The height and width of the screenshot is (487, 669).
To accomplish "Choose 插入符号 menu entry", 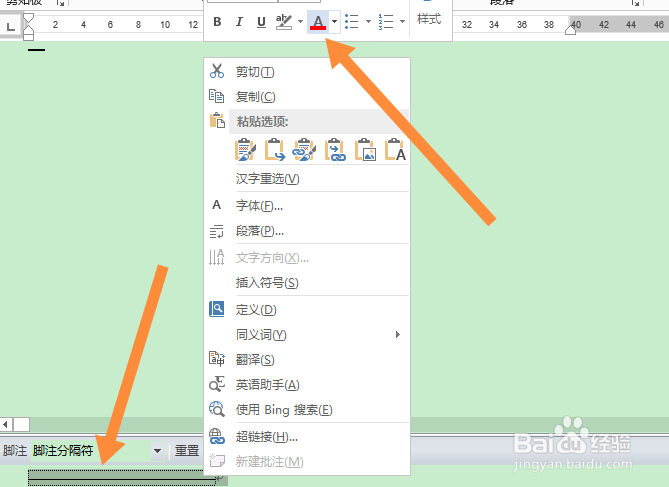I will pyautogui.click(x=307, y=283).
